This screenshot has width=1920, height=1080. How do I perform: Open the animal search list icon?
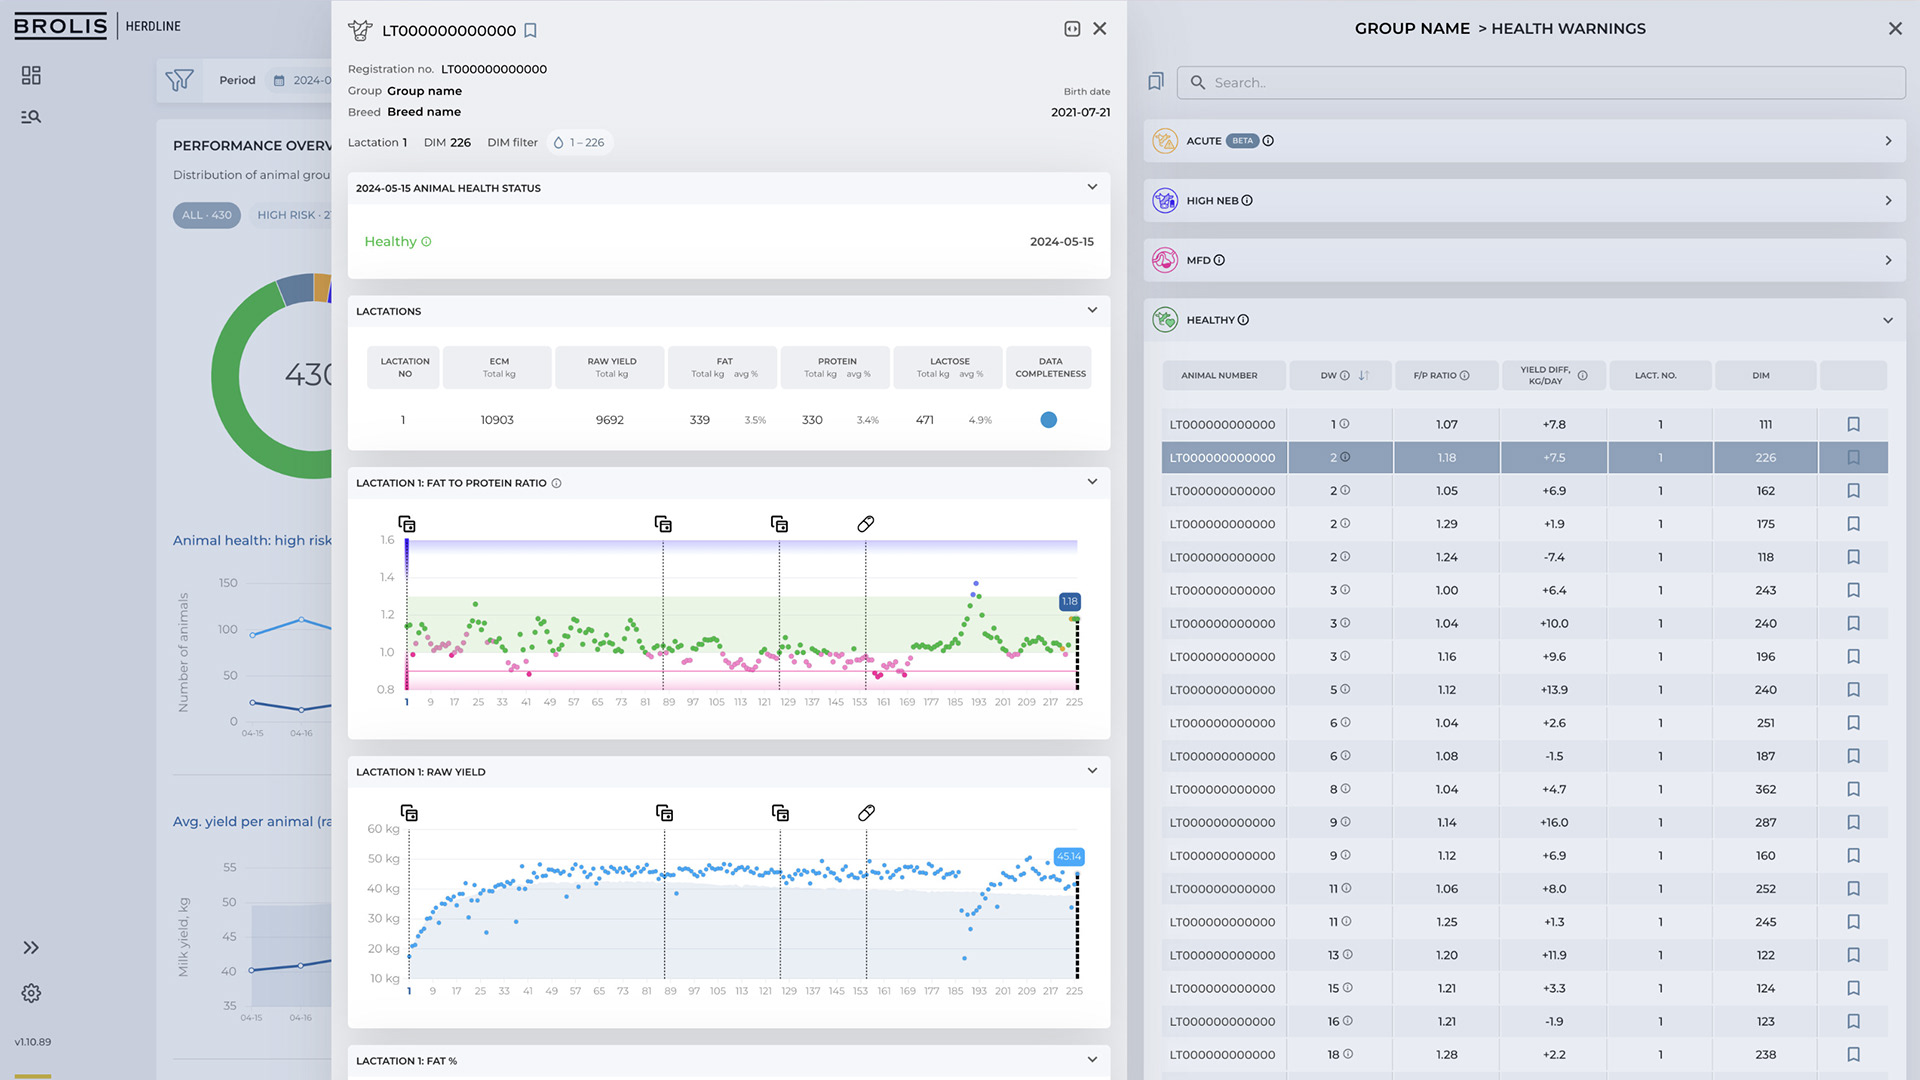[x=31, y=117]
